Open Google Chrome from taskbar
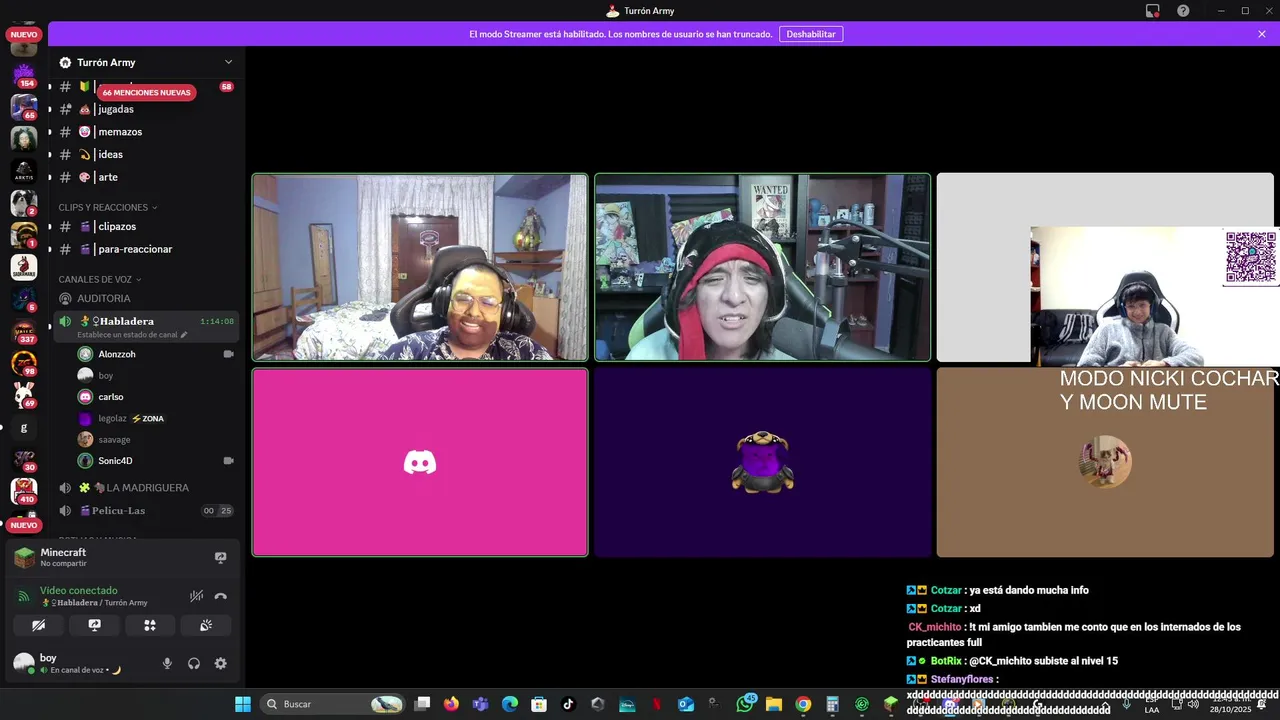This screenshot has width=1280, height=720. (803, 704)
